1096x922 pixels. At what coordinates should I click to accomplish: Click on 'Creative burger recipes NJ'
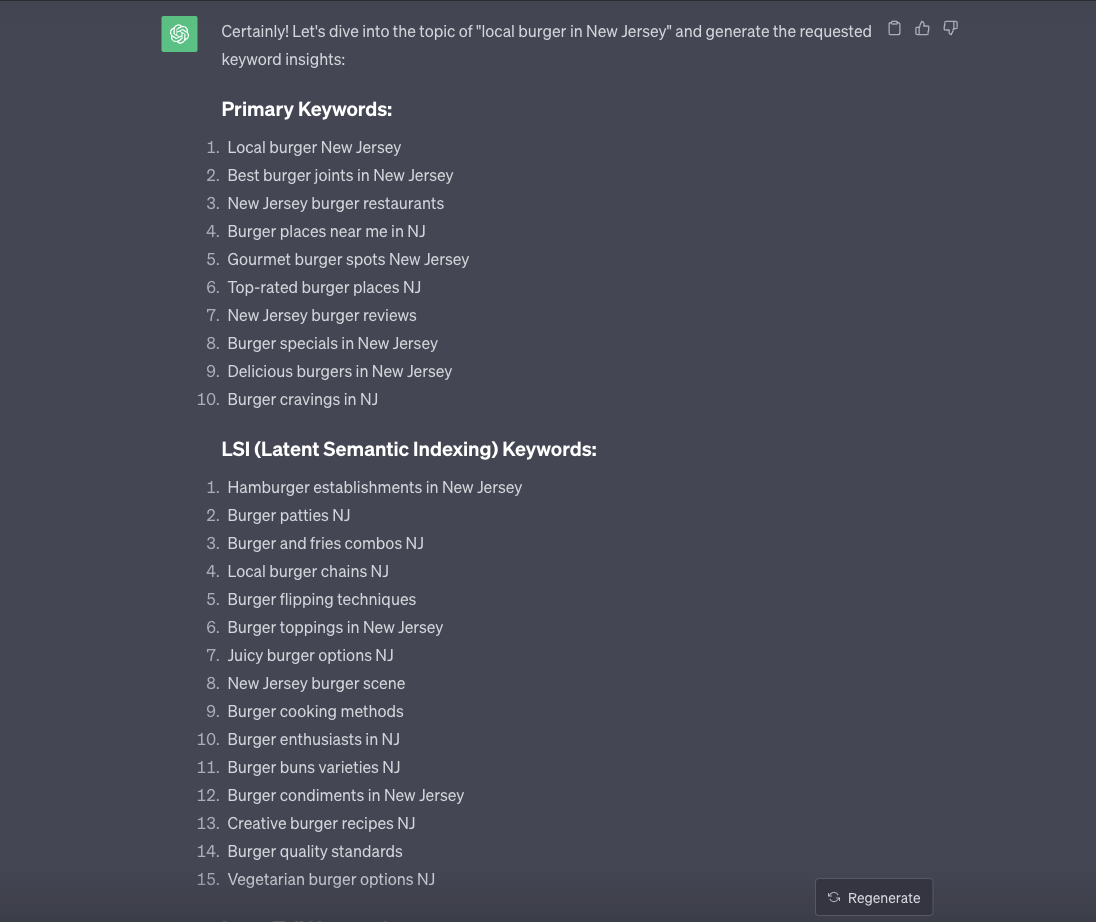pos(321,823)
